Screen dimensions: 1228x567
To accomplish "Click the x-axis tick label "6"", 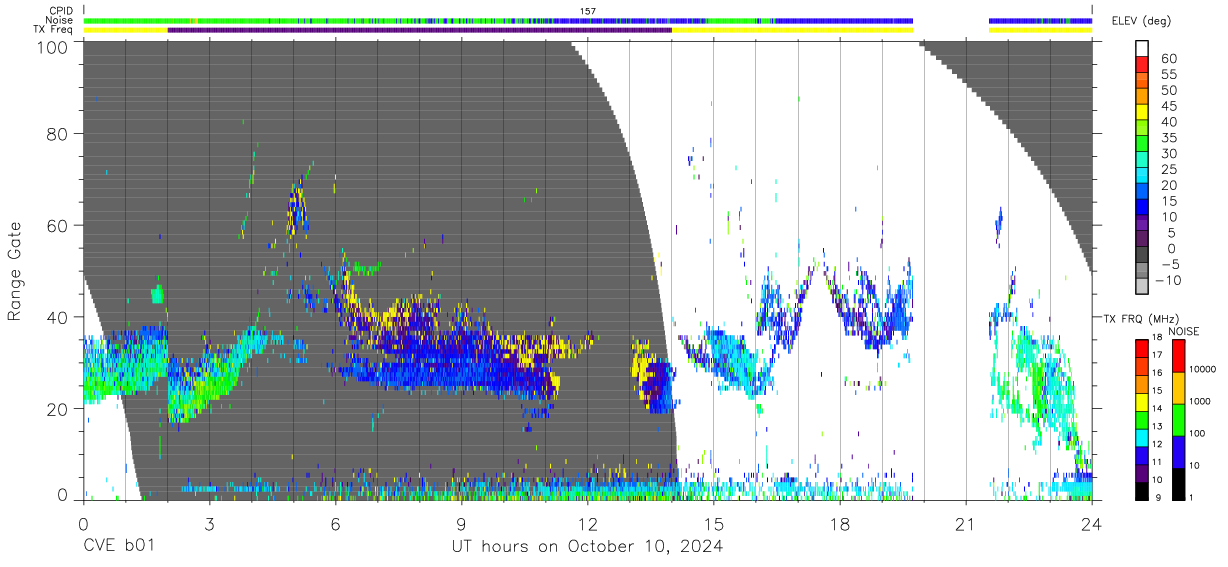I will [x=336, y=524].
